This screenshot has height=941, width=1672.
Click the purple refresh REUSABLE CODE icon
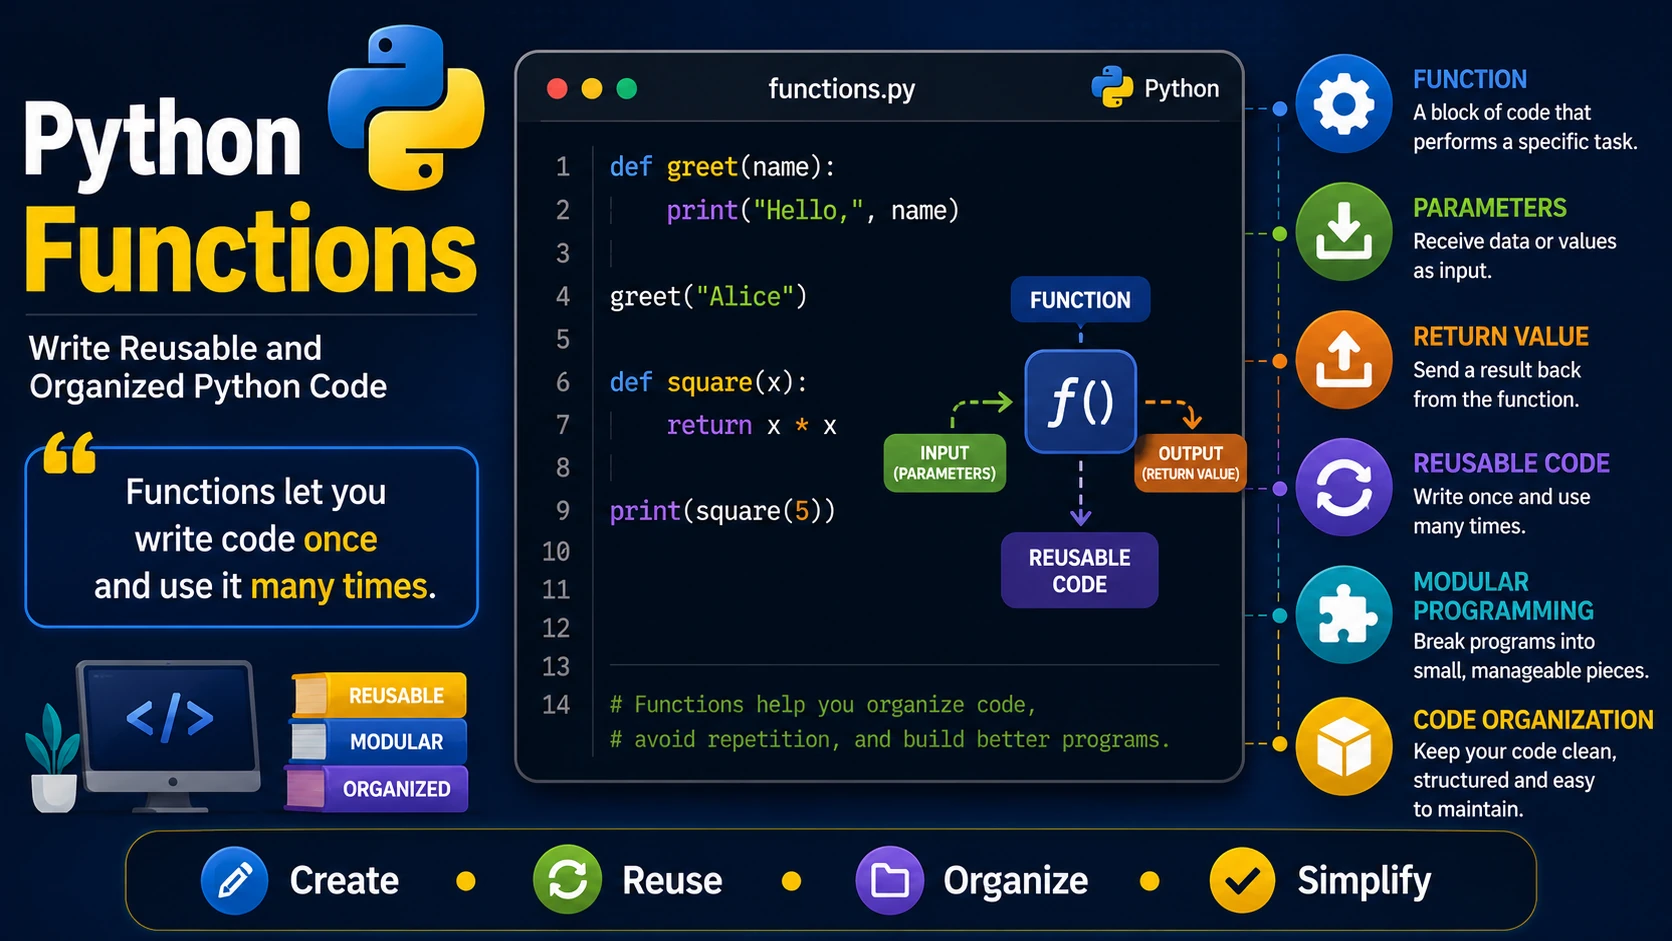click(1344, 488)
